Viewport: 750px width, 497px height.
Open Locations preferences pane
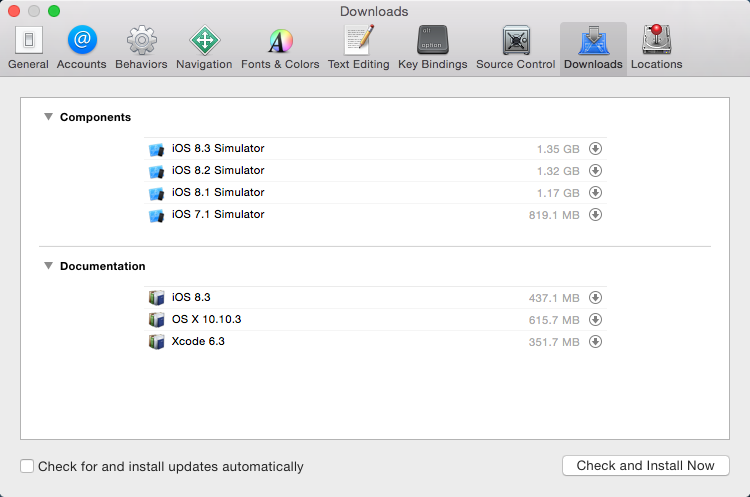coord(657,48)
